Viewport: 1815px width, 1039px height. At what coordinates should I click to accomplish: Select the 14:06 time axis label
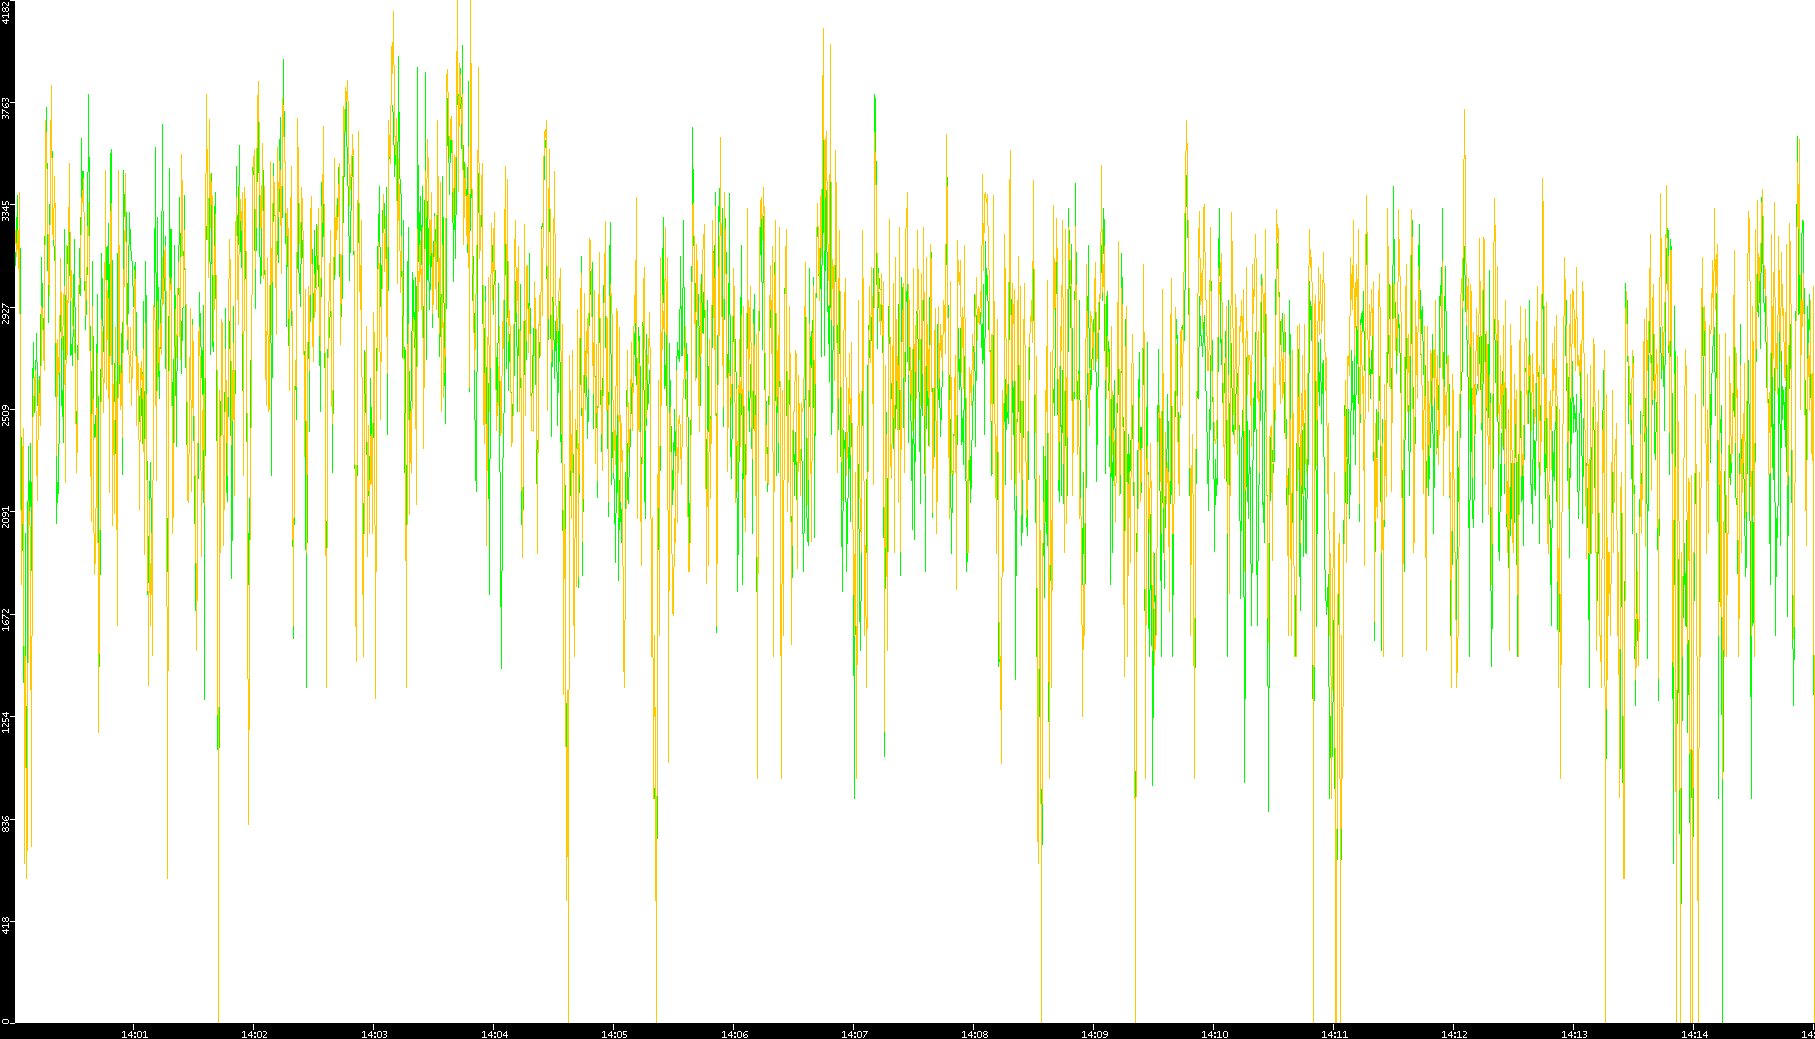(x=734, y=1034)
